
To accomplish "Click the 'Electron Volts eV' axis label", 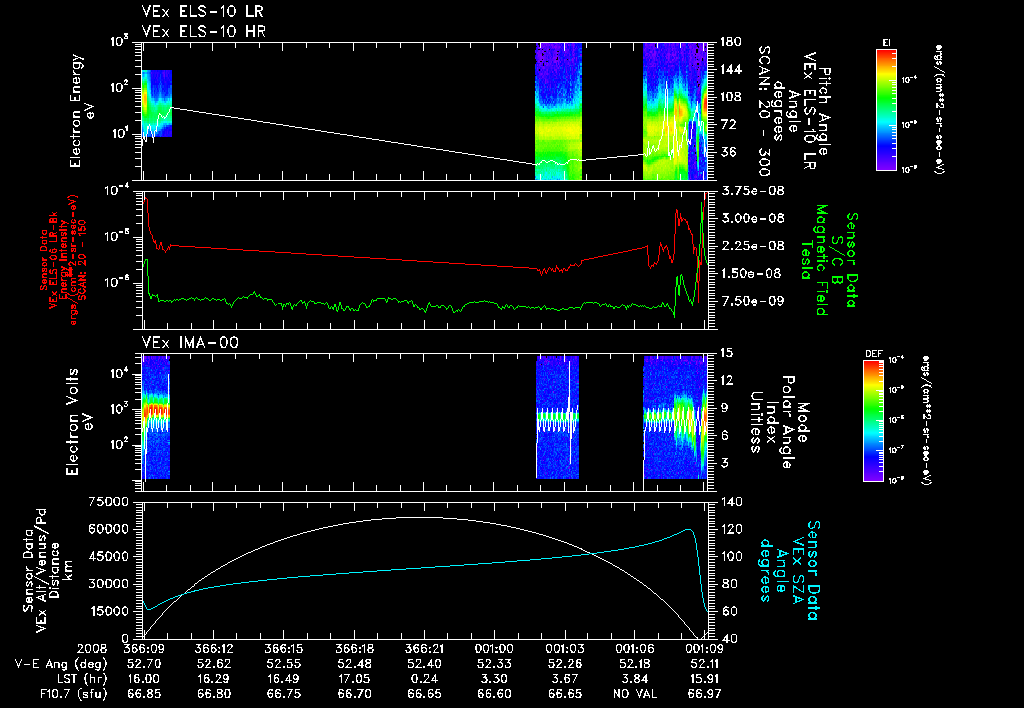I will tap(78, 421).
